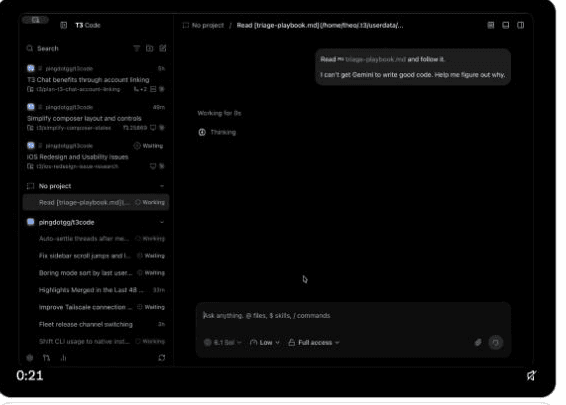Click the comment icon on iOS Redesign card
Image resolution: width=566 pixels, height=405 pixels.
click(153, 166)
